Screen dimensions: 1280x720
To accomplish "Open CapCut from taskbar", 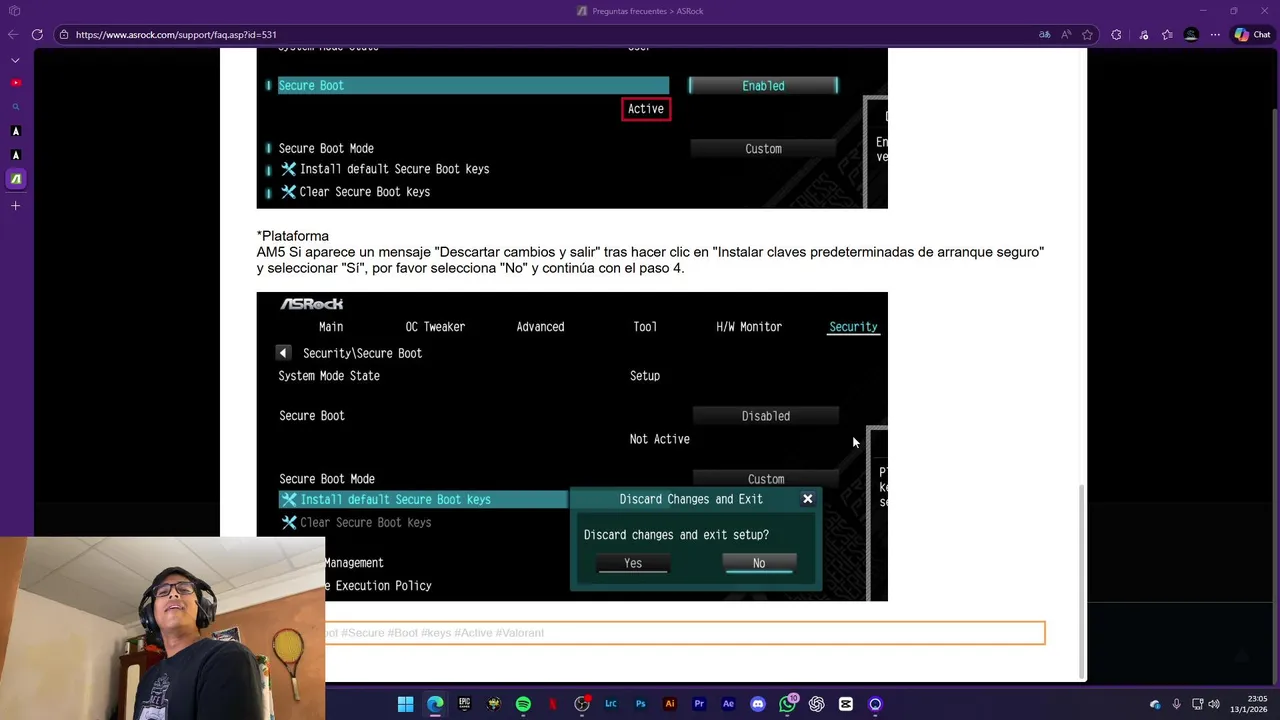I will click(846, 704).
